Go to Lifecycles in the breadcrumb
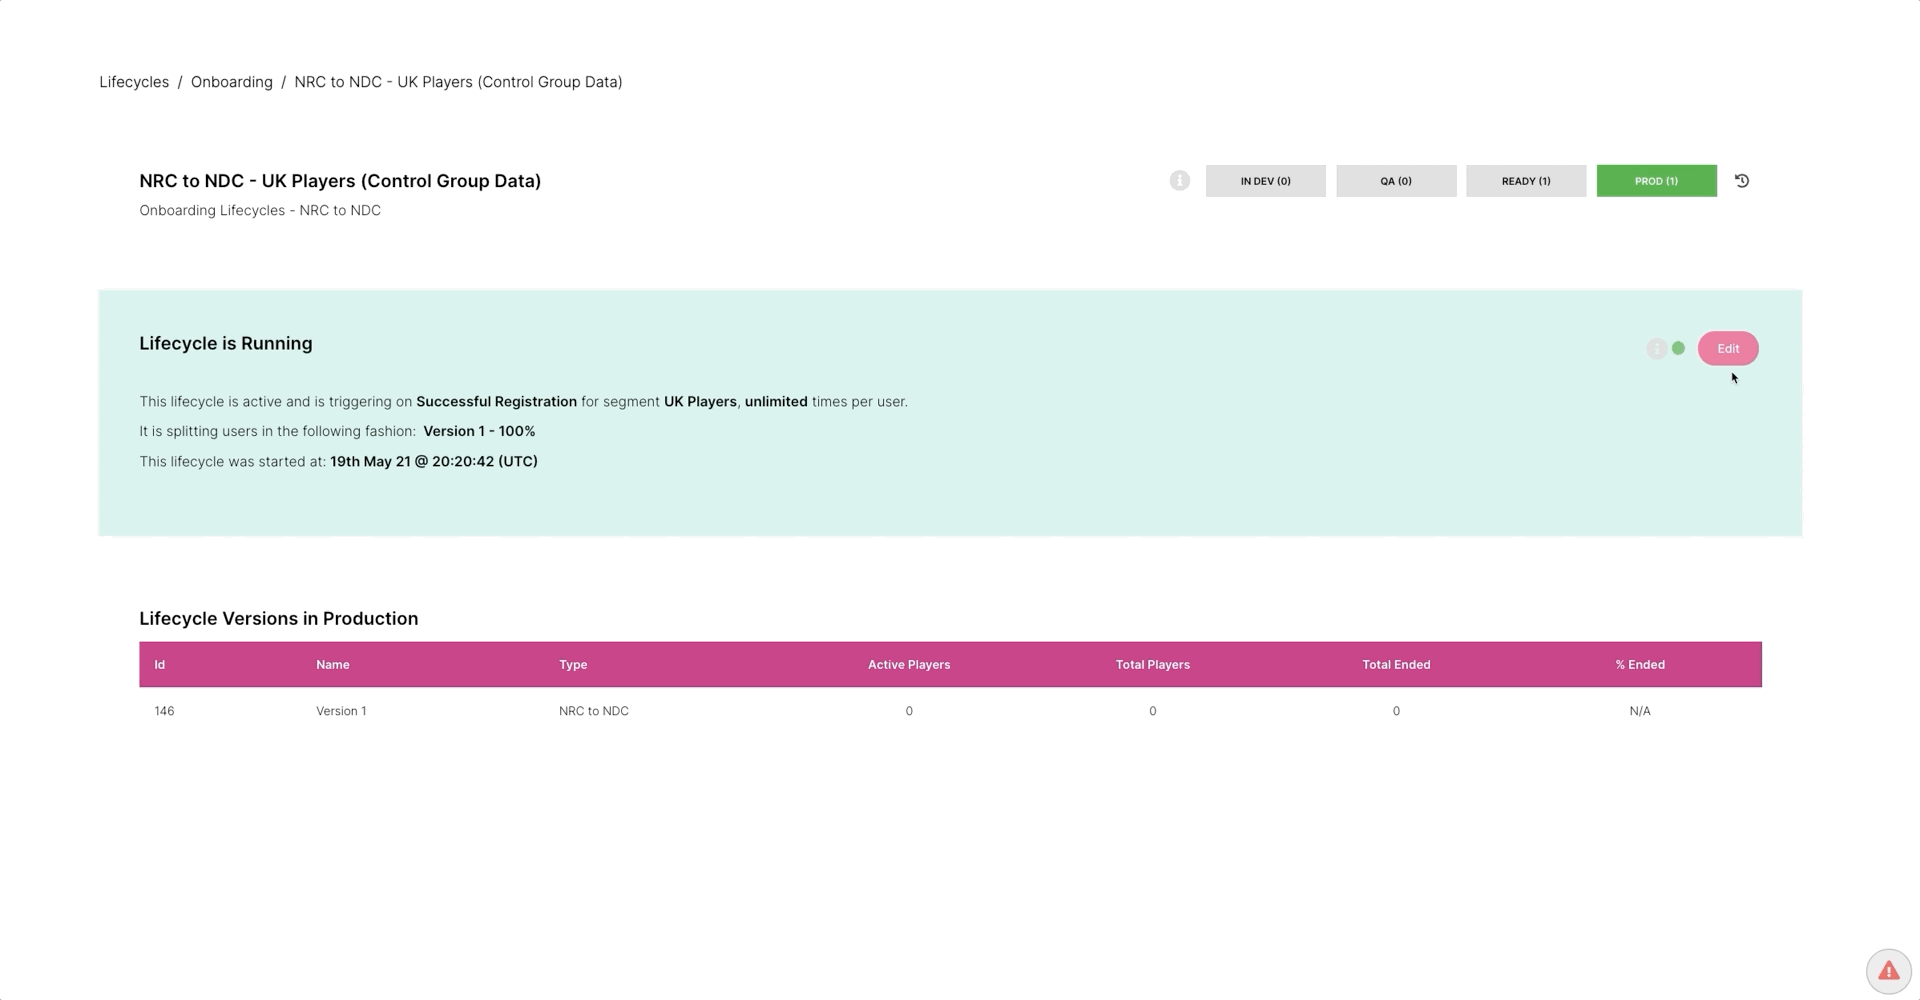This screenshot has width=1920, height=1000. 134,82
